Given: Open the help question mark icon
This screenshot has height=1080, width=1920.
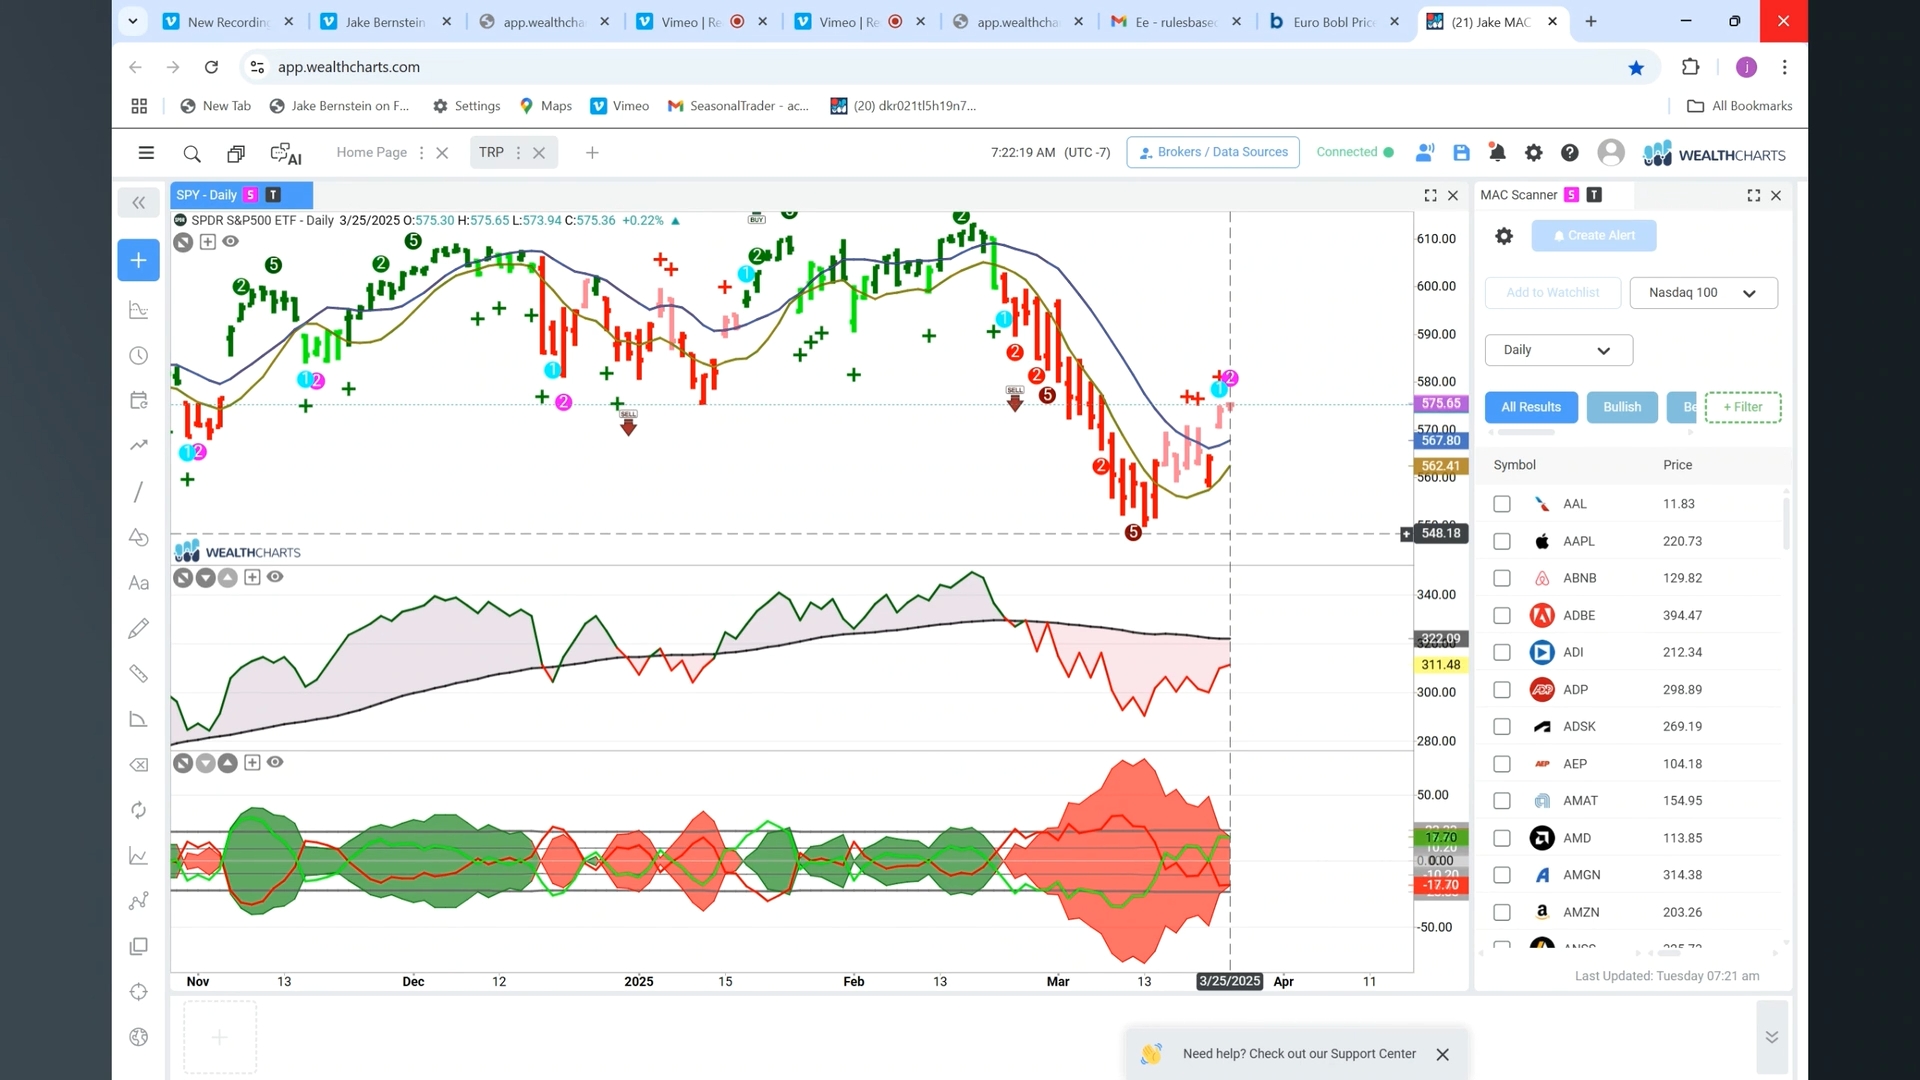Looking at the screenshot, I should (1569, 153).
